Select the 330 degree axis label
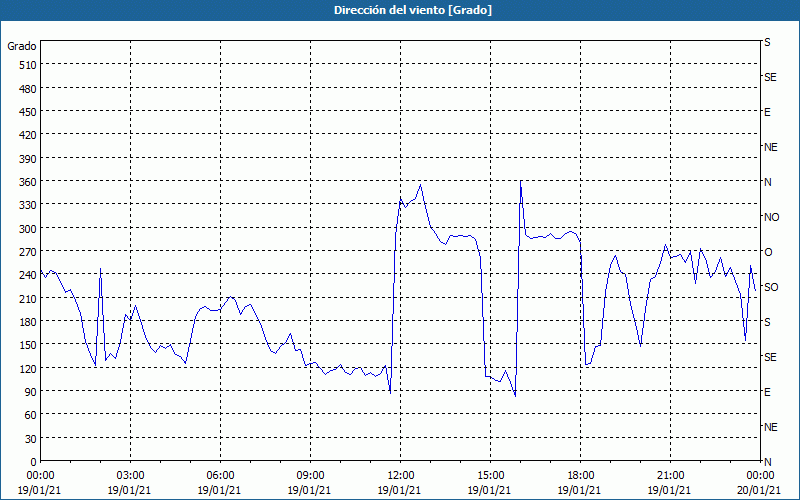The image size is (800, 500). click(28, 205)
